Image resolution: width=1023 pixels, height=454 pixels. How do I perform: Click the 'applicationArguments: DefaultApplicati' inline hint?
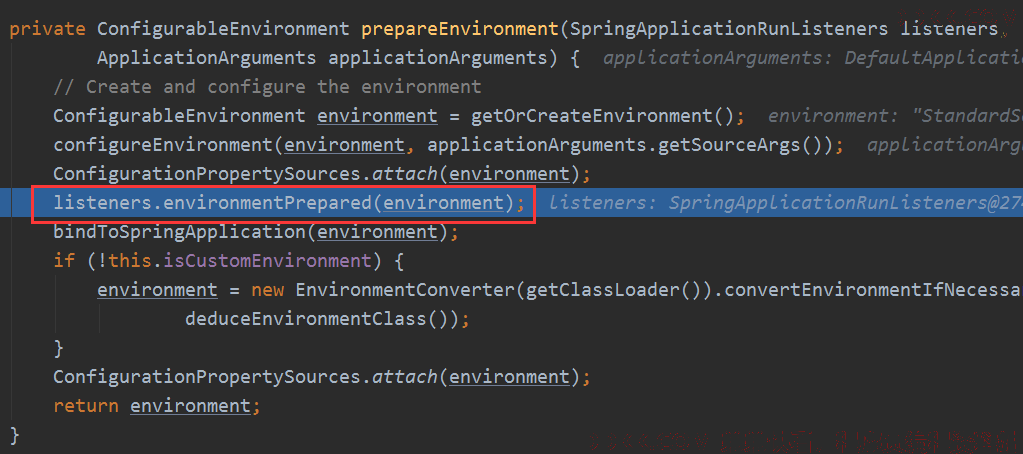(812, 58)
